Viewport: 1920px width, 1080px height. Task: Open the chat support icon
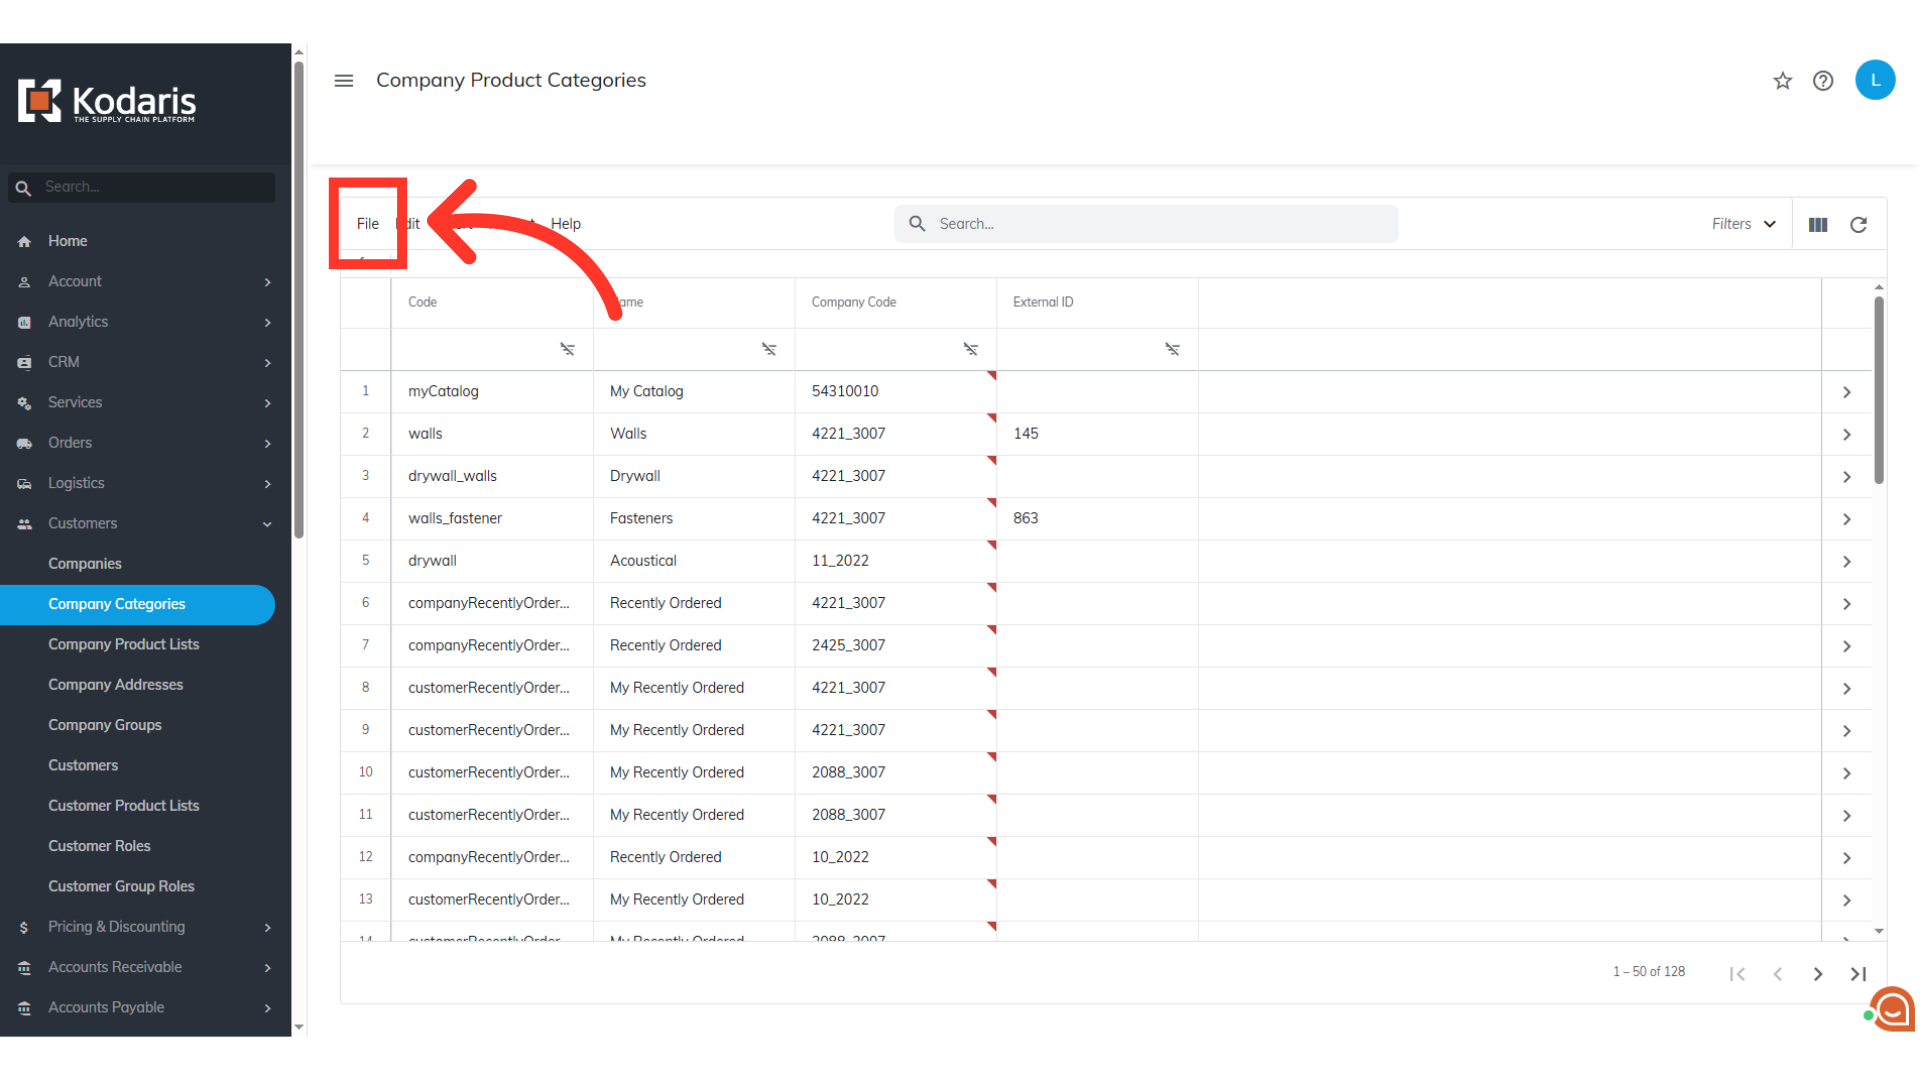click(x=1892, y=1010)
